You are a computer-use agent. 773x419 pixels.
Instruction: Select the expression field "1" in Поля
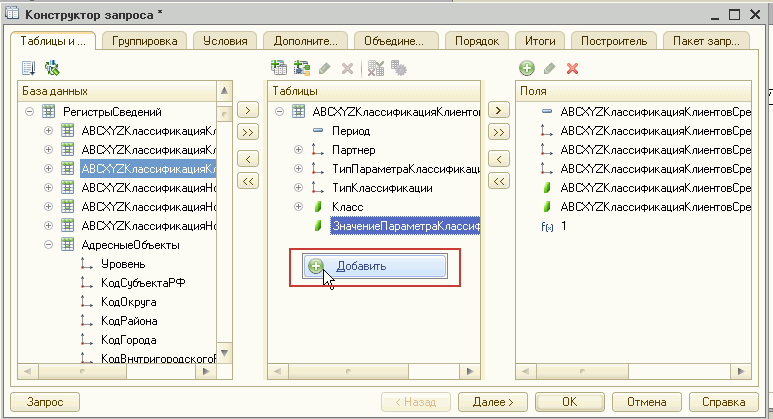[x=563, y=226]
